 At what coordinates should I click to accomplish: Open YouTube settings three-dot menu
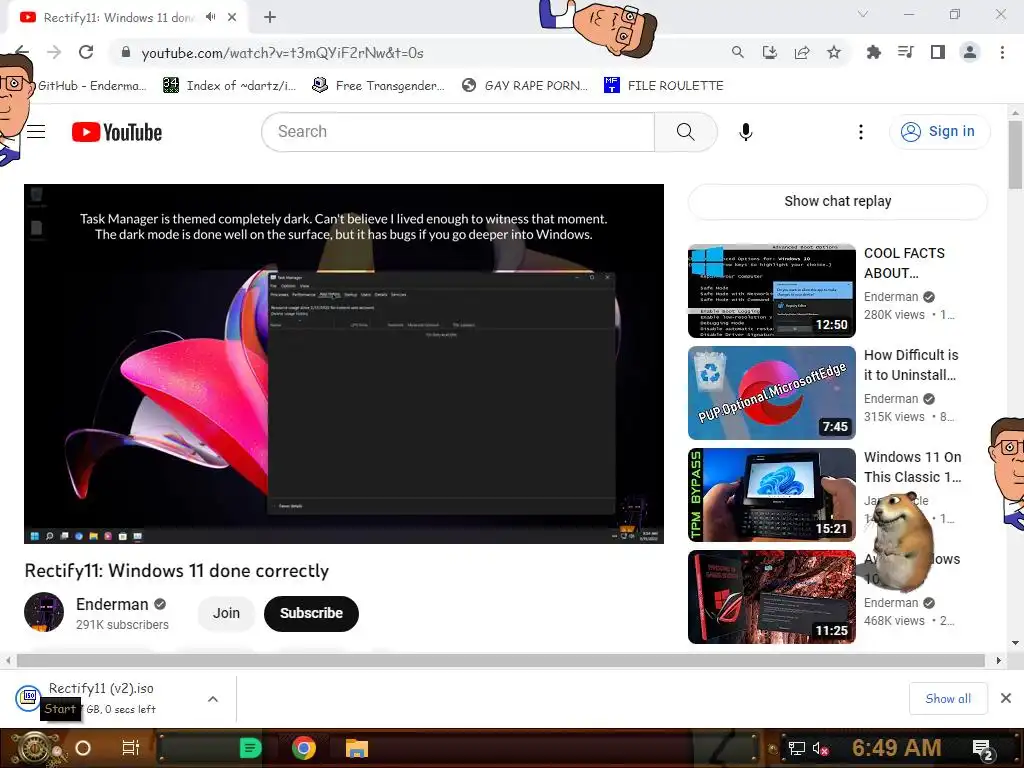pos(861,132)
